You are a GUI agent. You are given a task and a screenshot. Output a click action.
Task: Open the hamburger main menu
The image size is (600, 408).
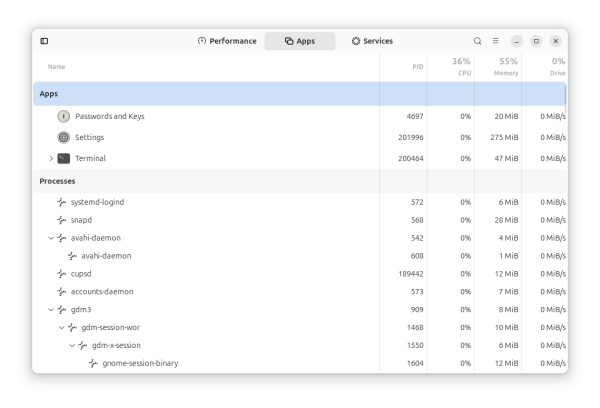click(x=495, y=41)
